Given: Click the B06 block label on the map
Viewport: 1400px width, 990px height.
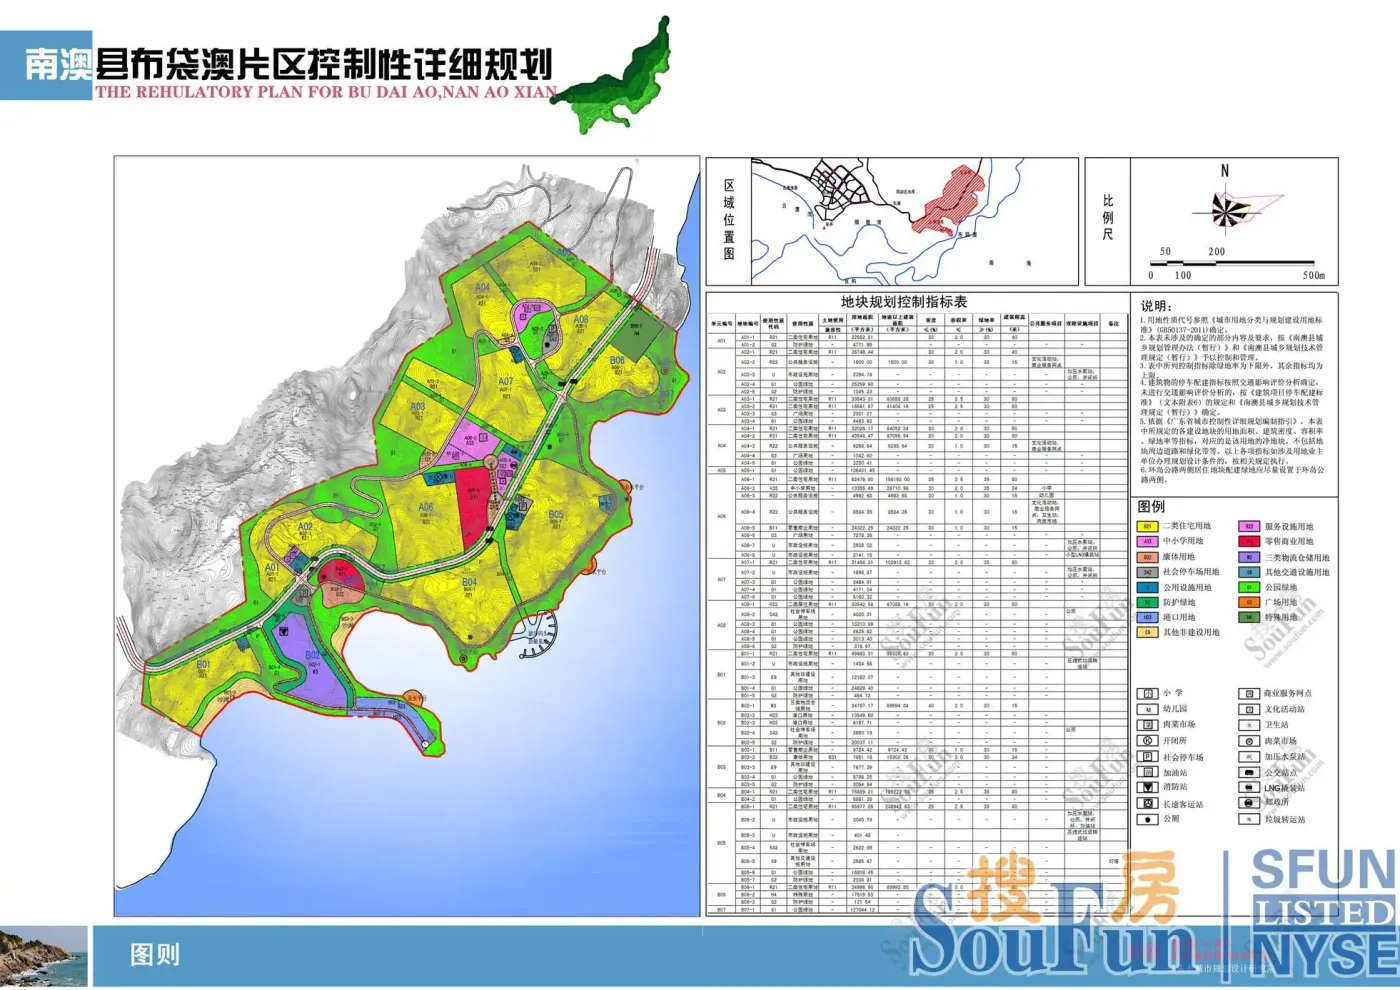Looking at the screenshot, I should click(617, 360).
